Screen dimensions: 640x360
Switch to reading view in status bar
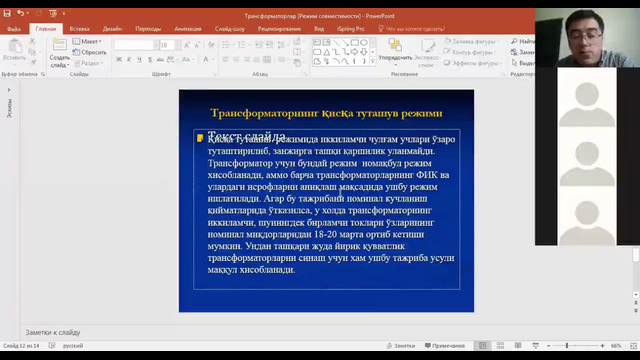(x=518, y=346)
